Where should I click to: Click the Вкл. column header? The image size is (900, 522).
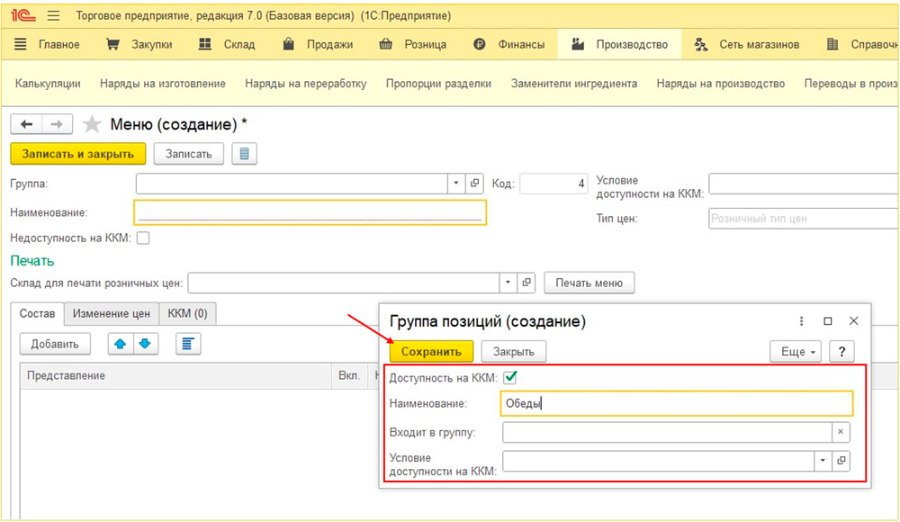[349, 376]
